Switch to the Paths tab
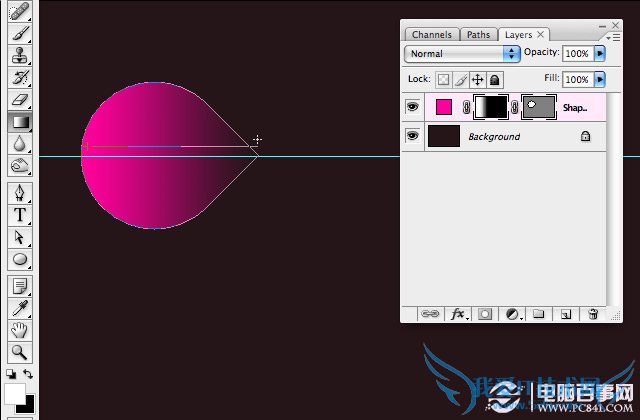This screenshot has width=640, height=420. point(478,35)
